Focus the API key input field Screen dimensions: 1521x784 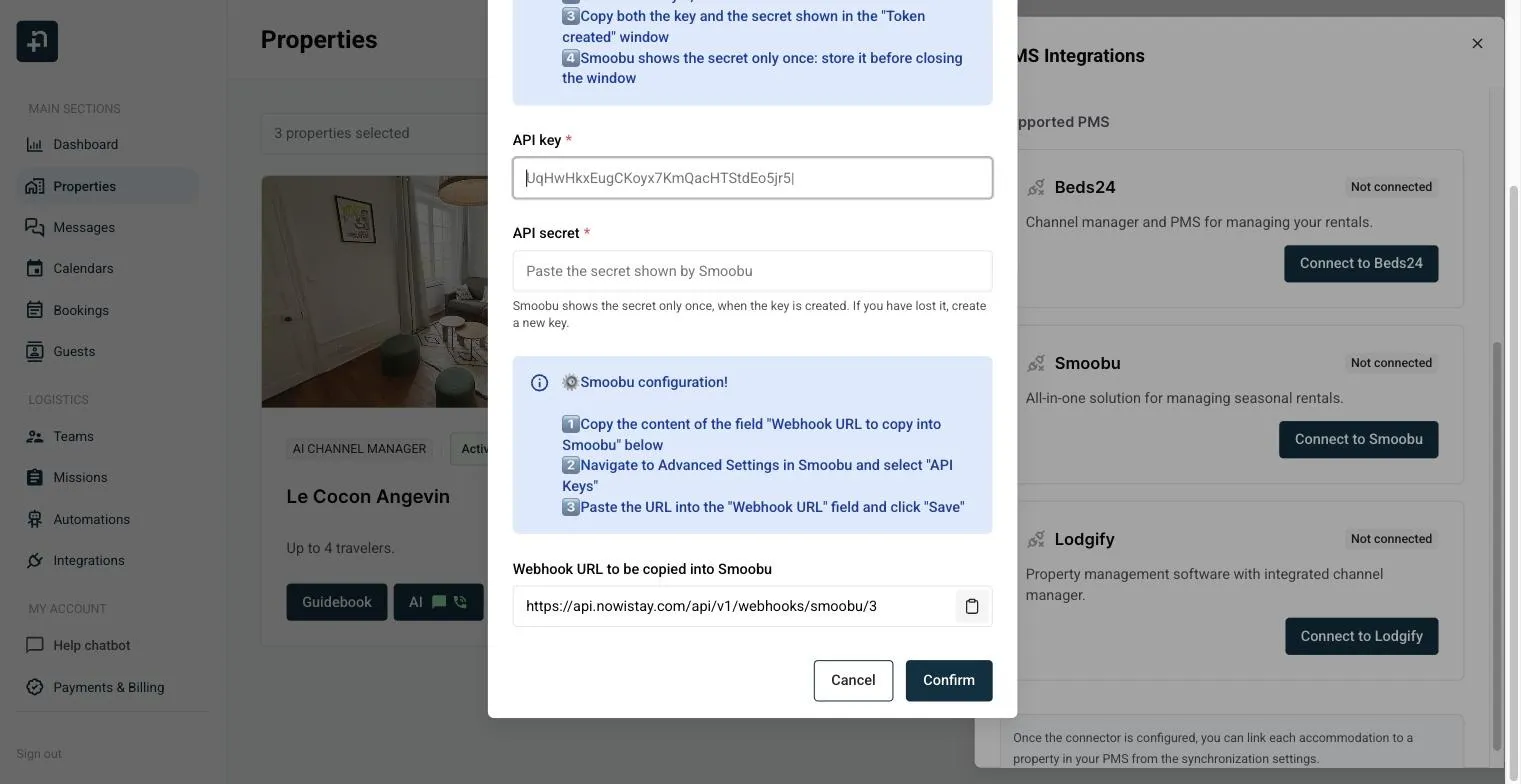pos(752,178)
